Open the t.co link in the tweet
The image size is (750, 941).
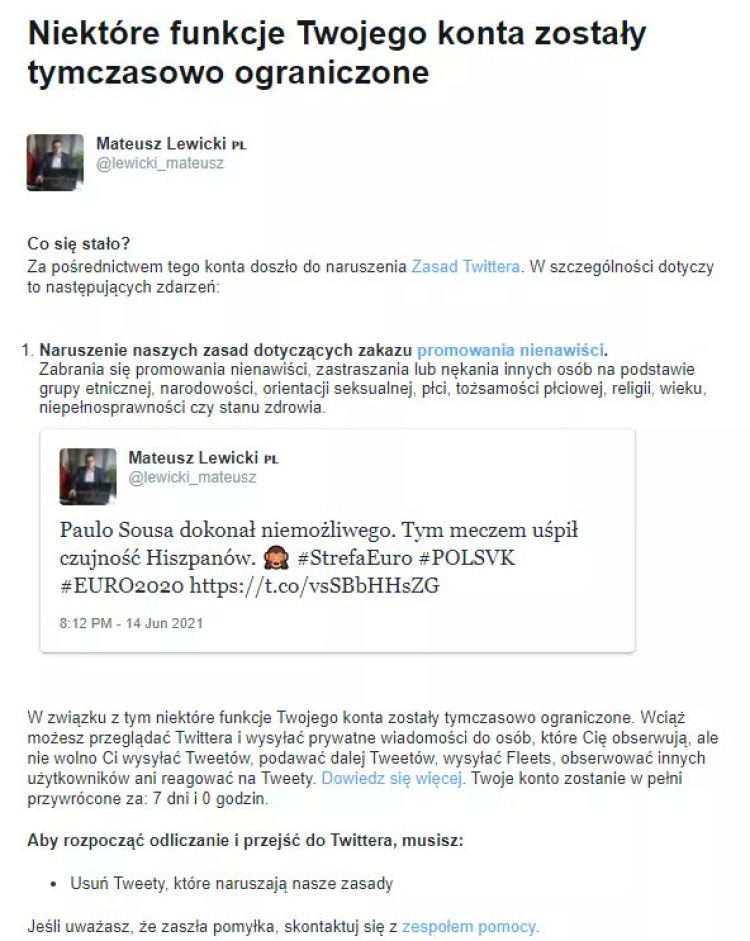click(x=314, y=585)
